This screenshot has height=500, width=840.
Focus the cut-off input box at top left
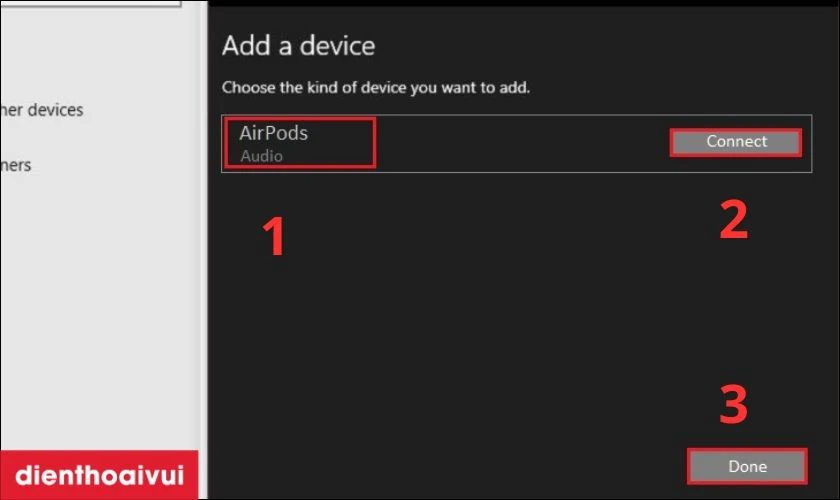pyautogui.click(x=91, y=3)
